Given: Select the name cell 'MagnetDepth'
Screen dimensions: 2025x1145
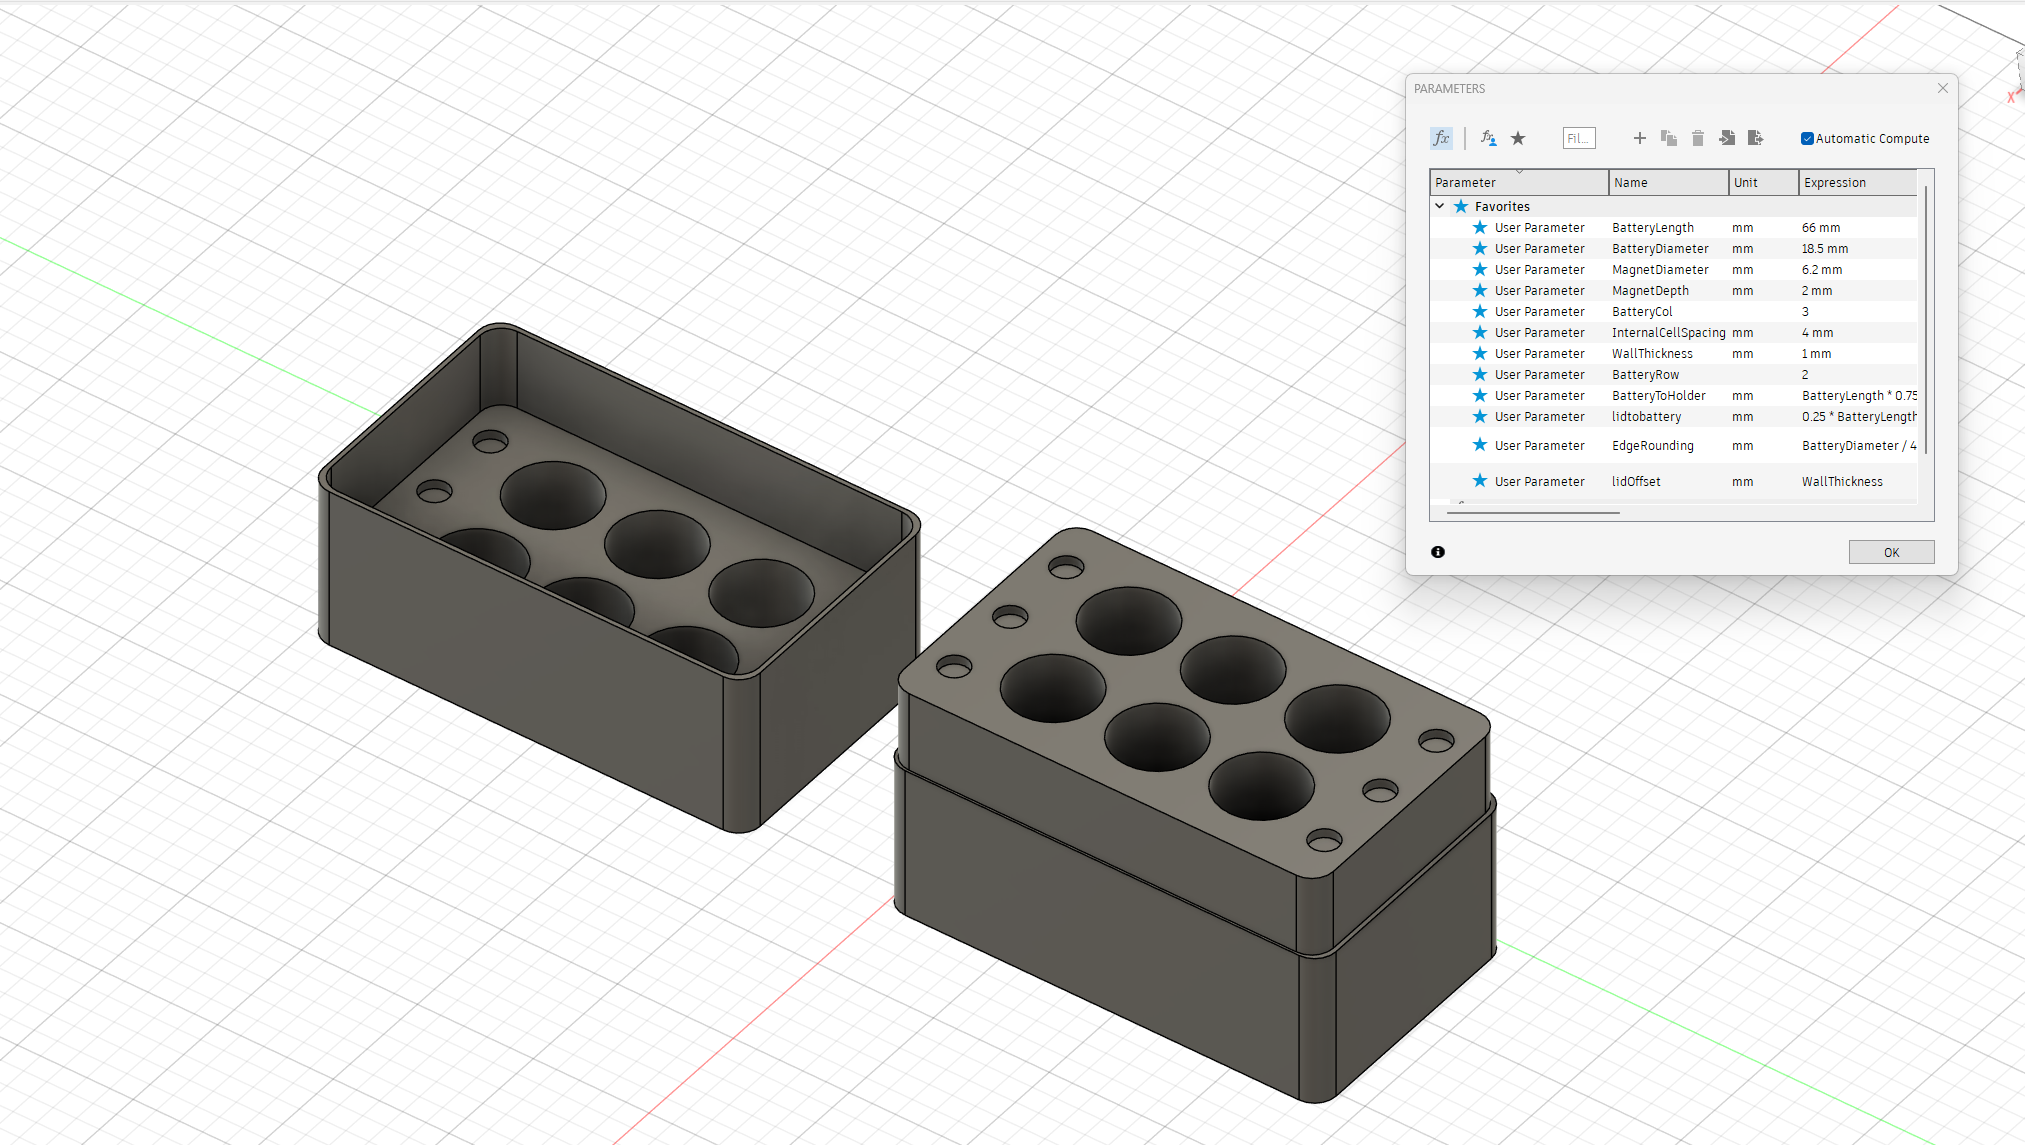Looking at the screenshot, I should [x=1650, y=291].
